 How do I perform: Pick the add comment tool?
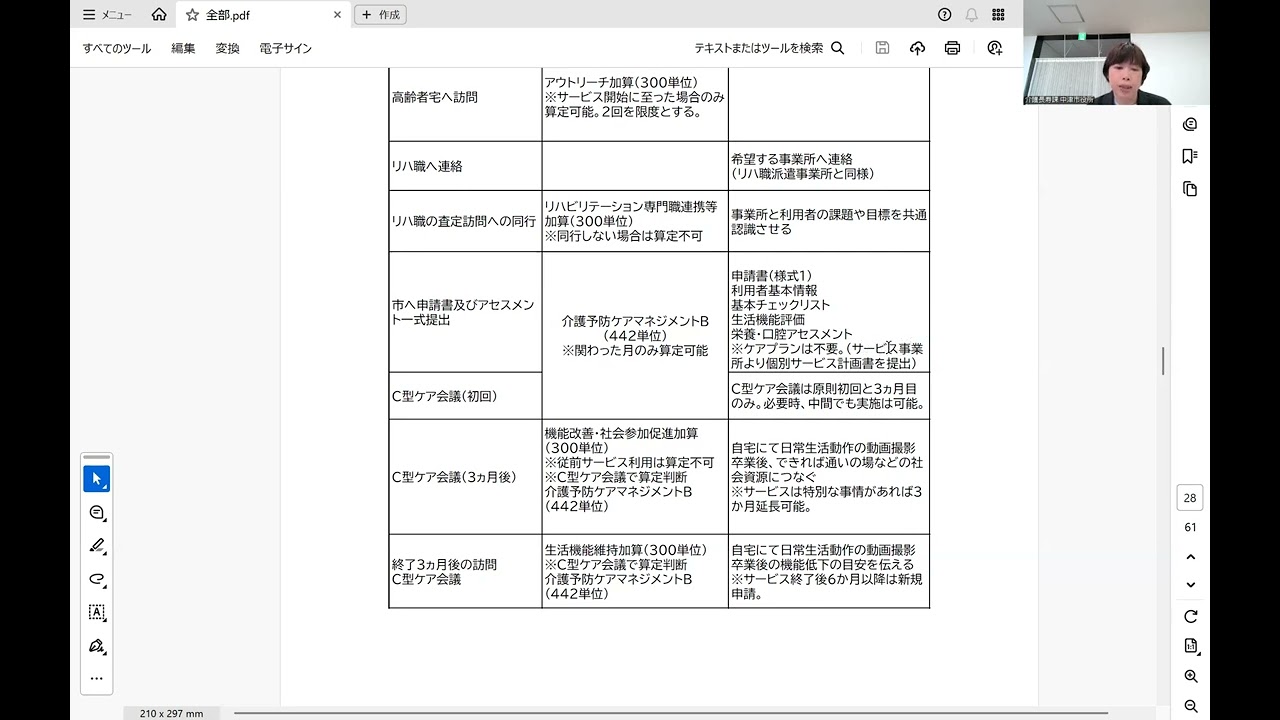click(97, 512)
